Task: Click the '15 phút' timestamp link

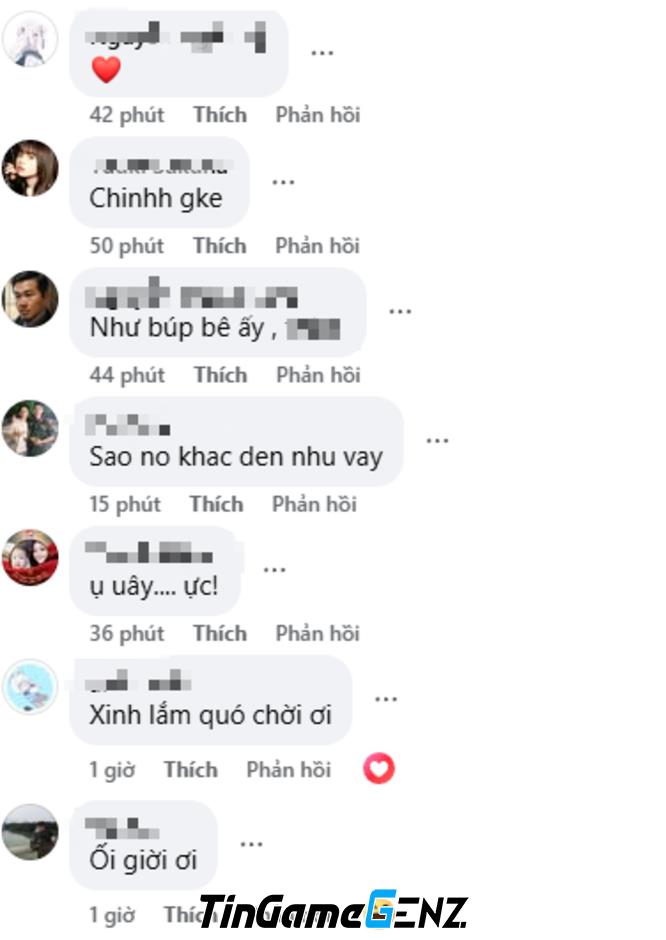Action: click(x=125, y=504)
